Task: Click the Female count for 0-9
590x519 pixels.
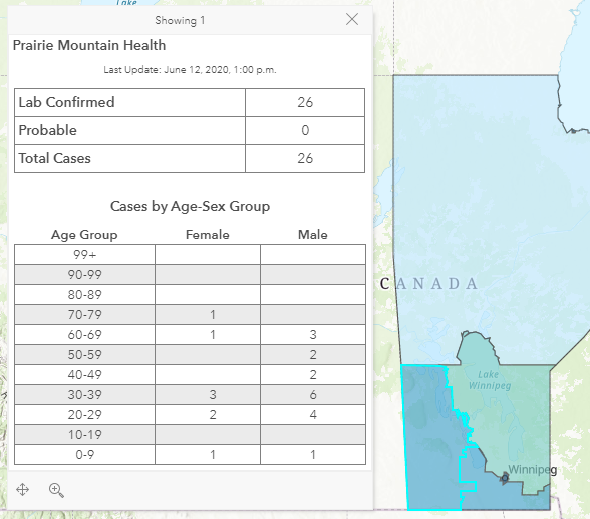Action: pos(213,455)
